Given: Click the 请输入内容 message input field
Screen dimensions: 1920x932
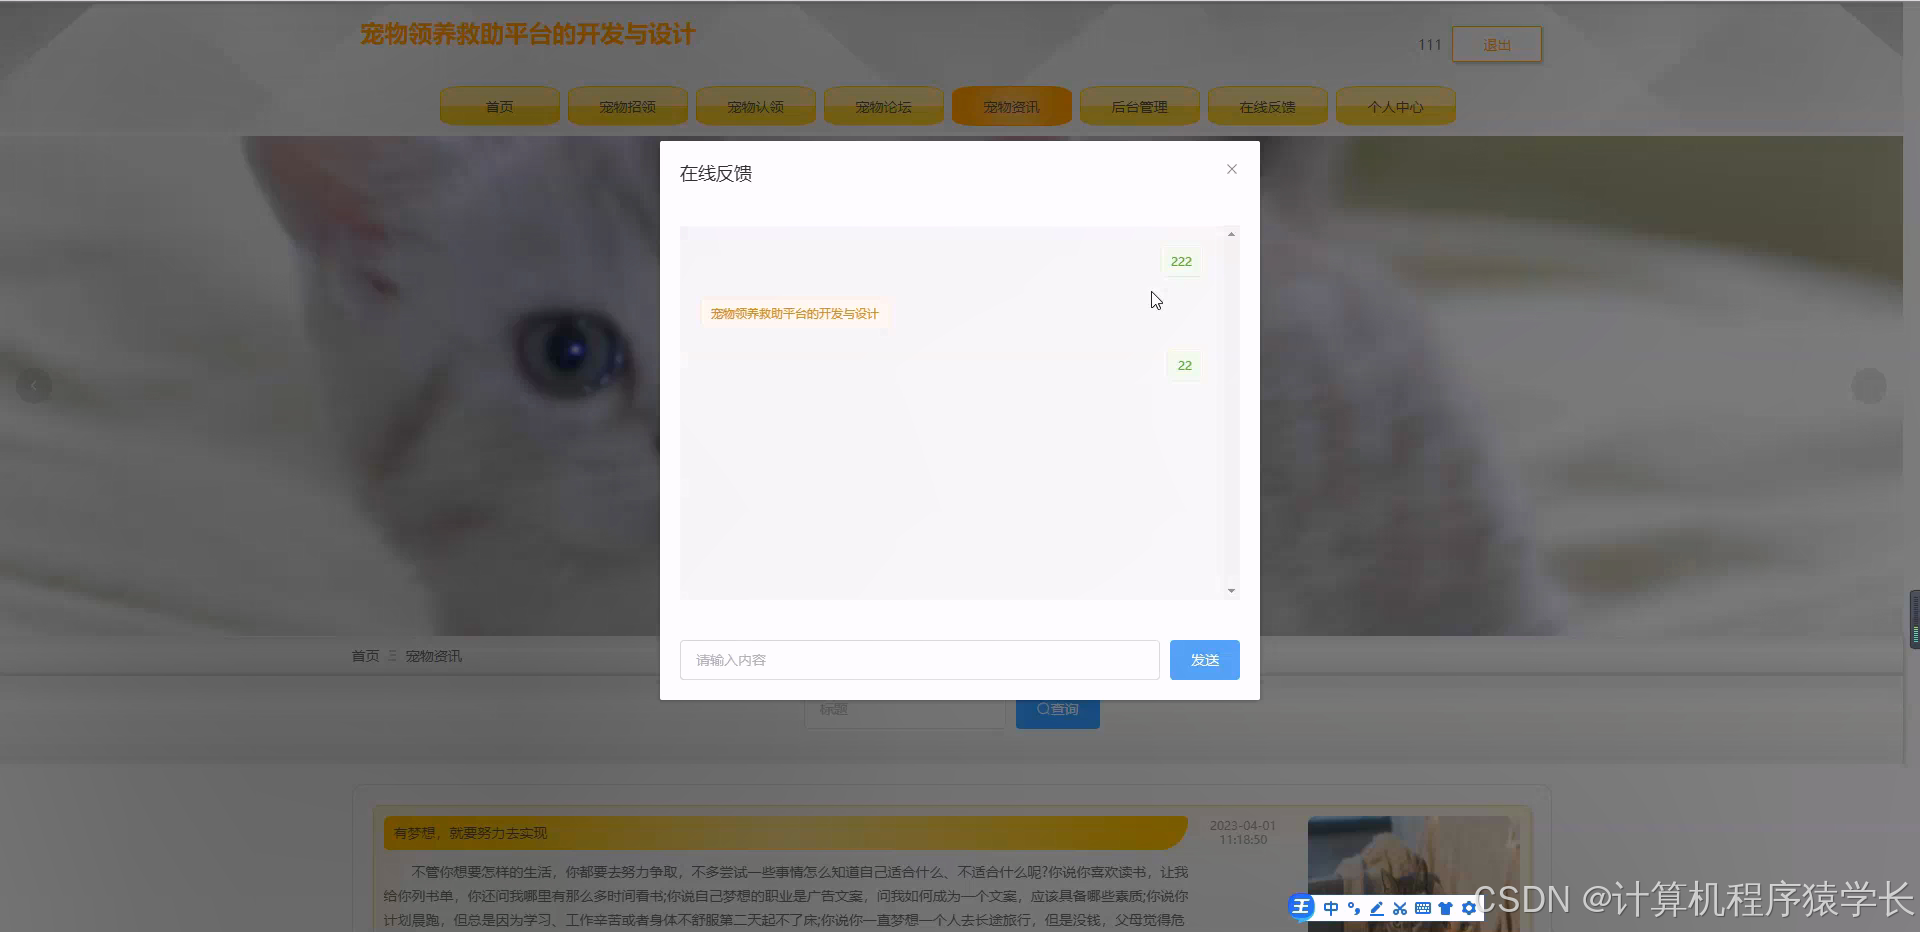Looking at the screenshot, I should coord(918,659).
